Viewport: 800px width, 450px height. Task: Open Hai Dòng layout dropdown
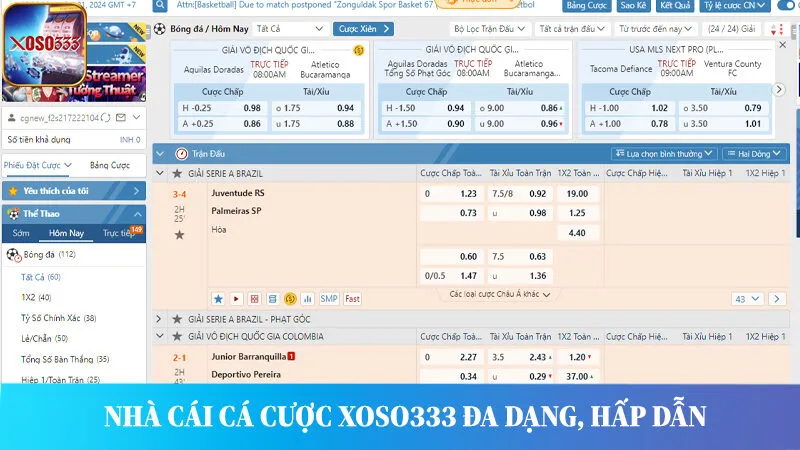point(754,154)
